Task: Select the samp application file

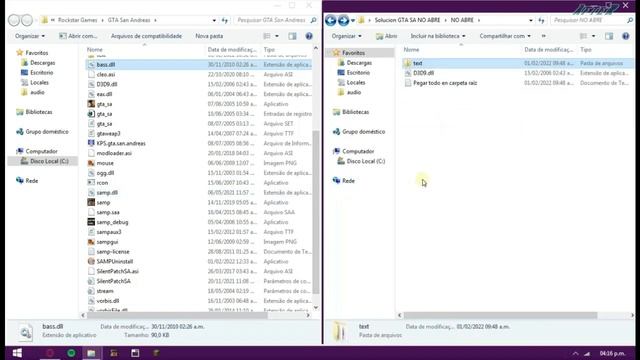Action: [103, 202]
